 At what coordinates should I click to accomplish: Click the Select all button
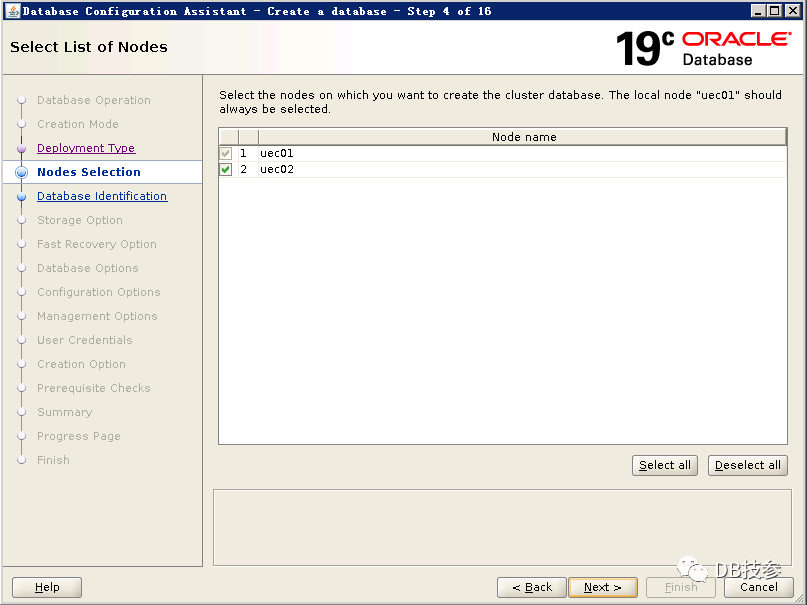pyautogui.click(x=664, y=466)
